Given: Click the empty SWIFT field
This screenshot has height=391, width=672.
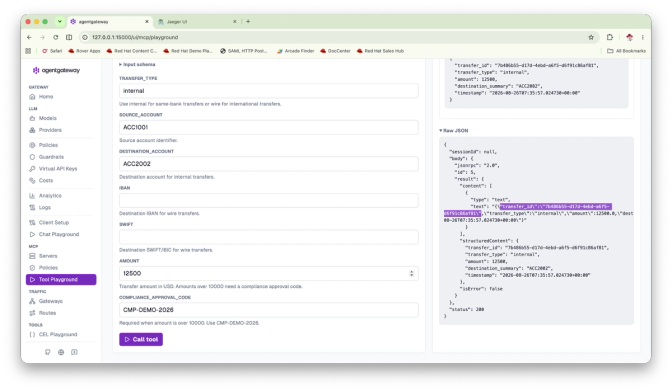Looking at the screenshot, I should (x=269, y=237).
